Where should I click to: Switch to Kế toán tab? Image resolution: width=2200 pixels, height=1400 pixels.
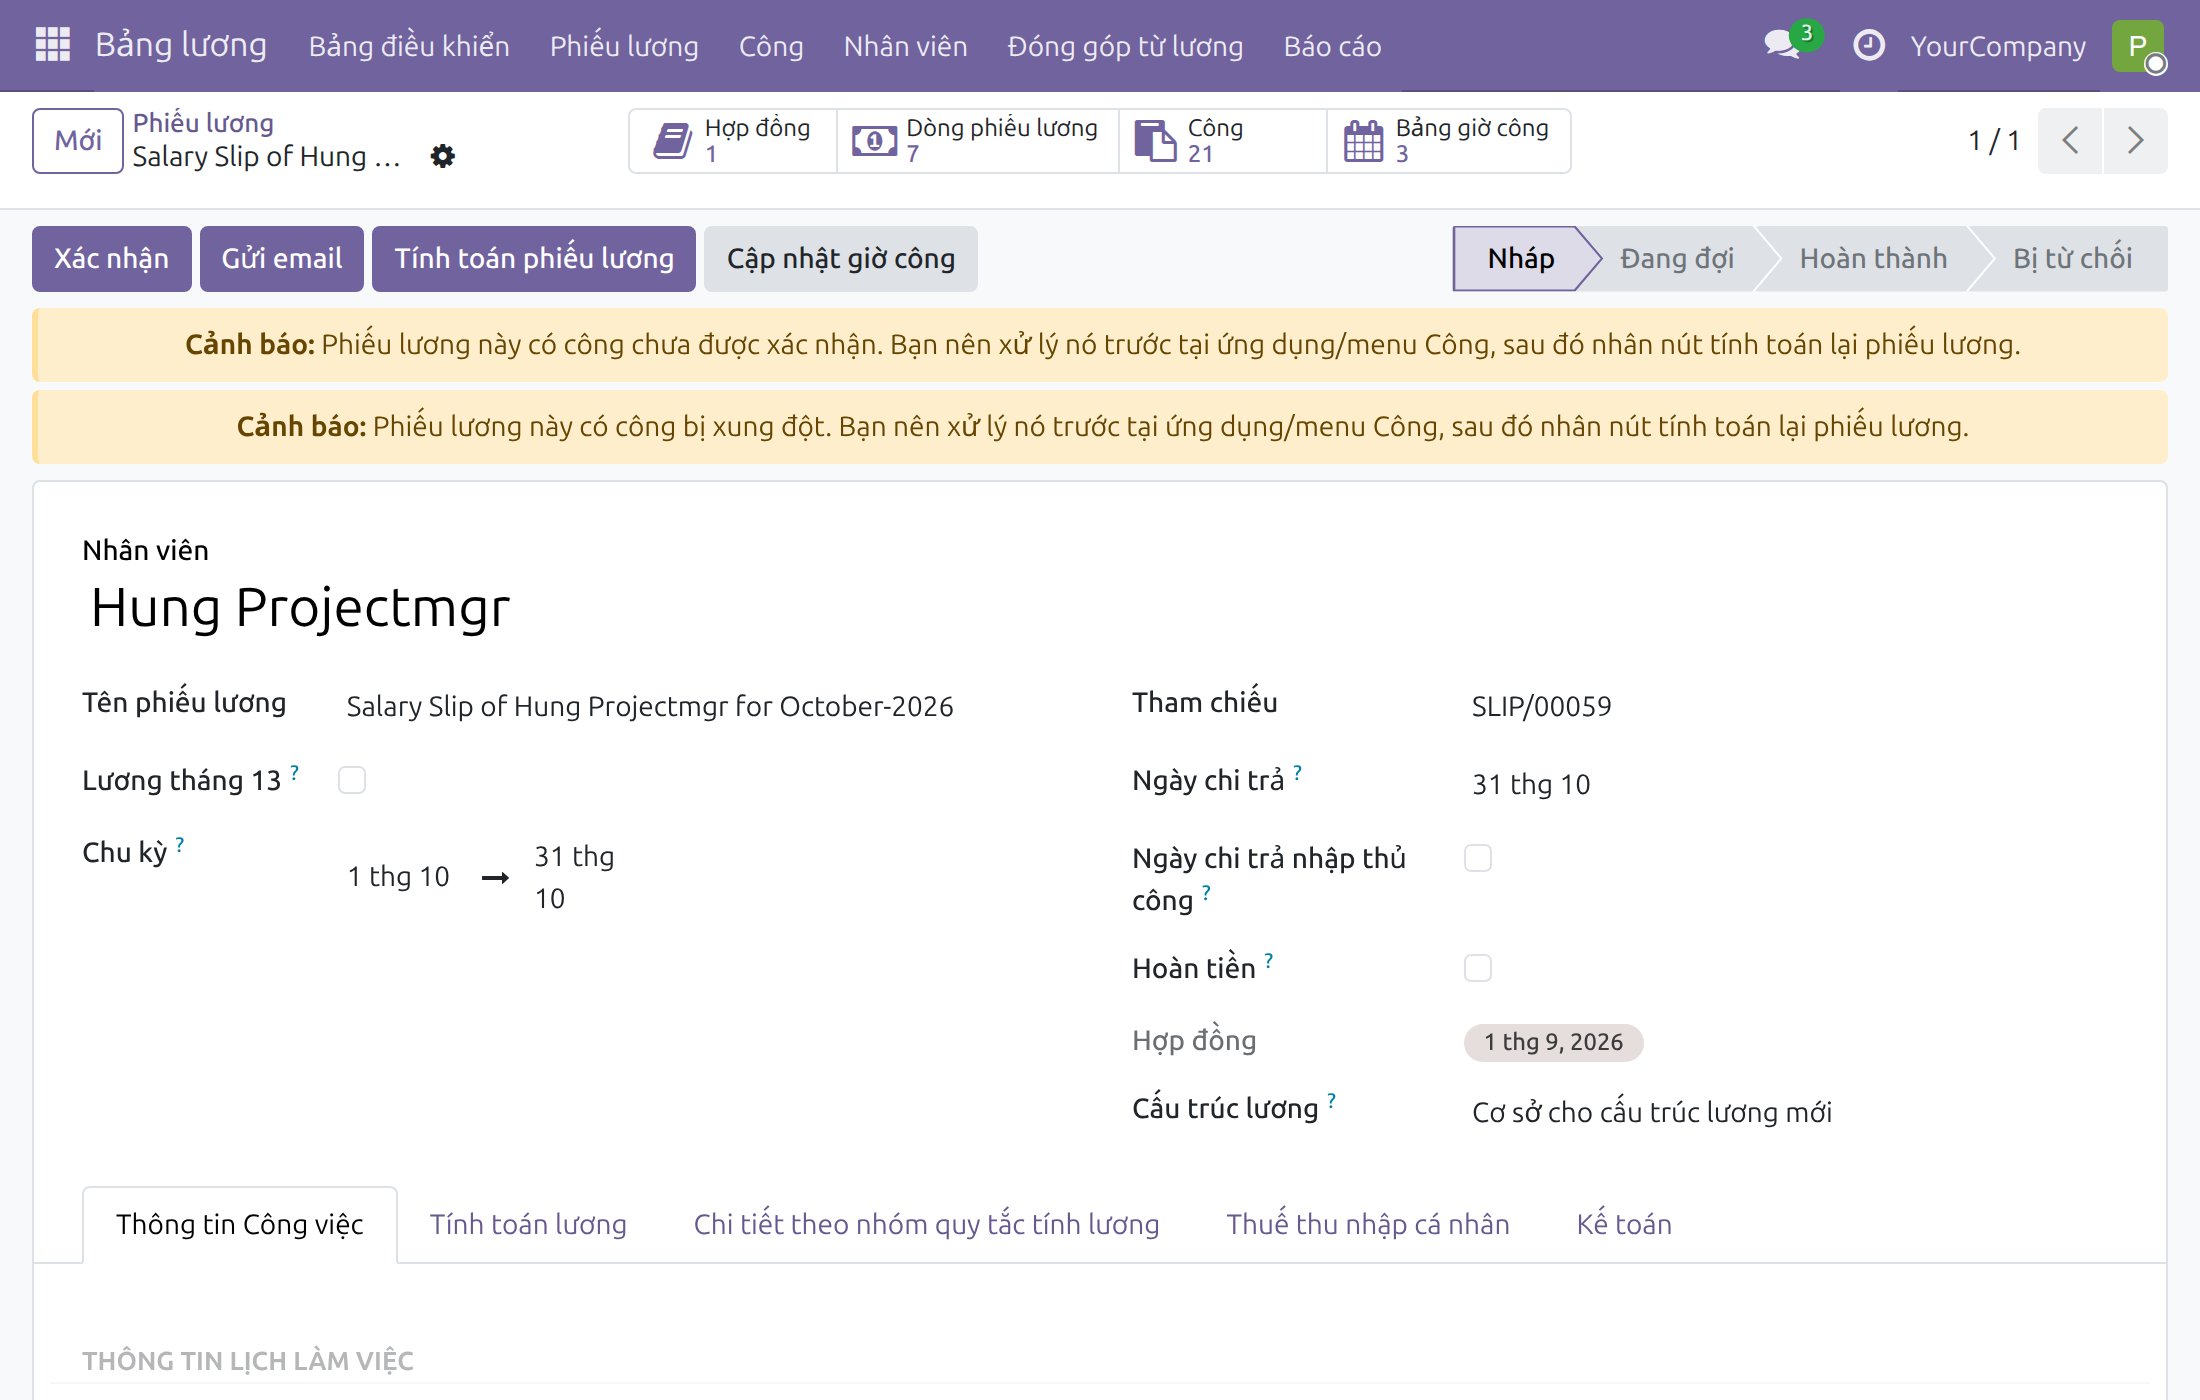[1624, 1224]
